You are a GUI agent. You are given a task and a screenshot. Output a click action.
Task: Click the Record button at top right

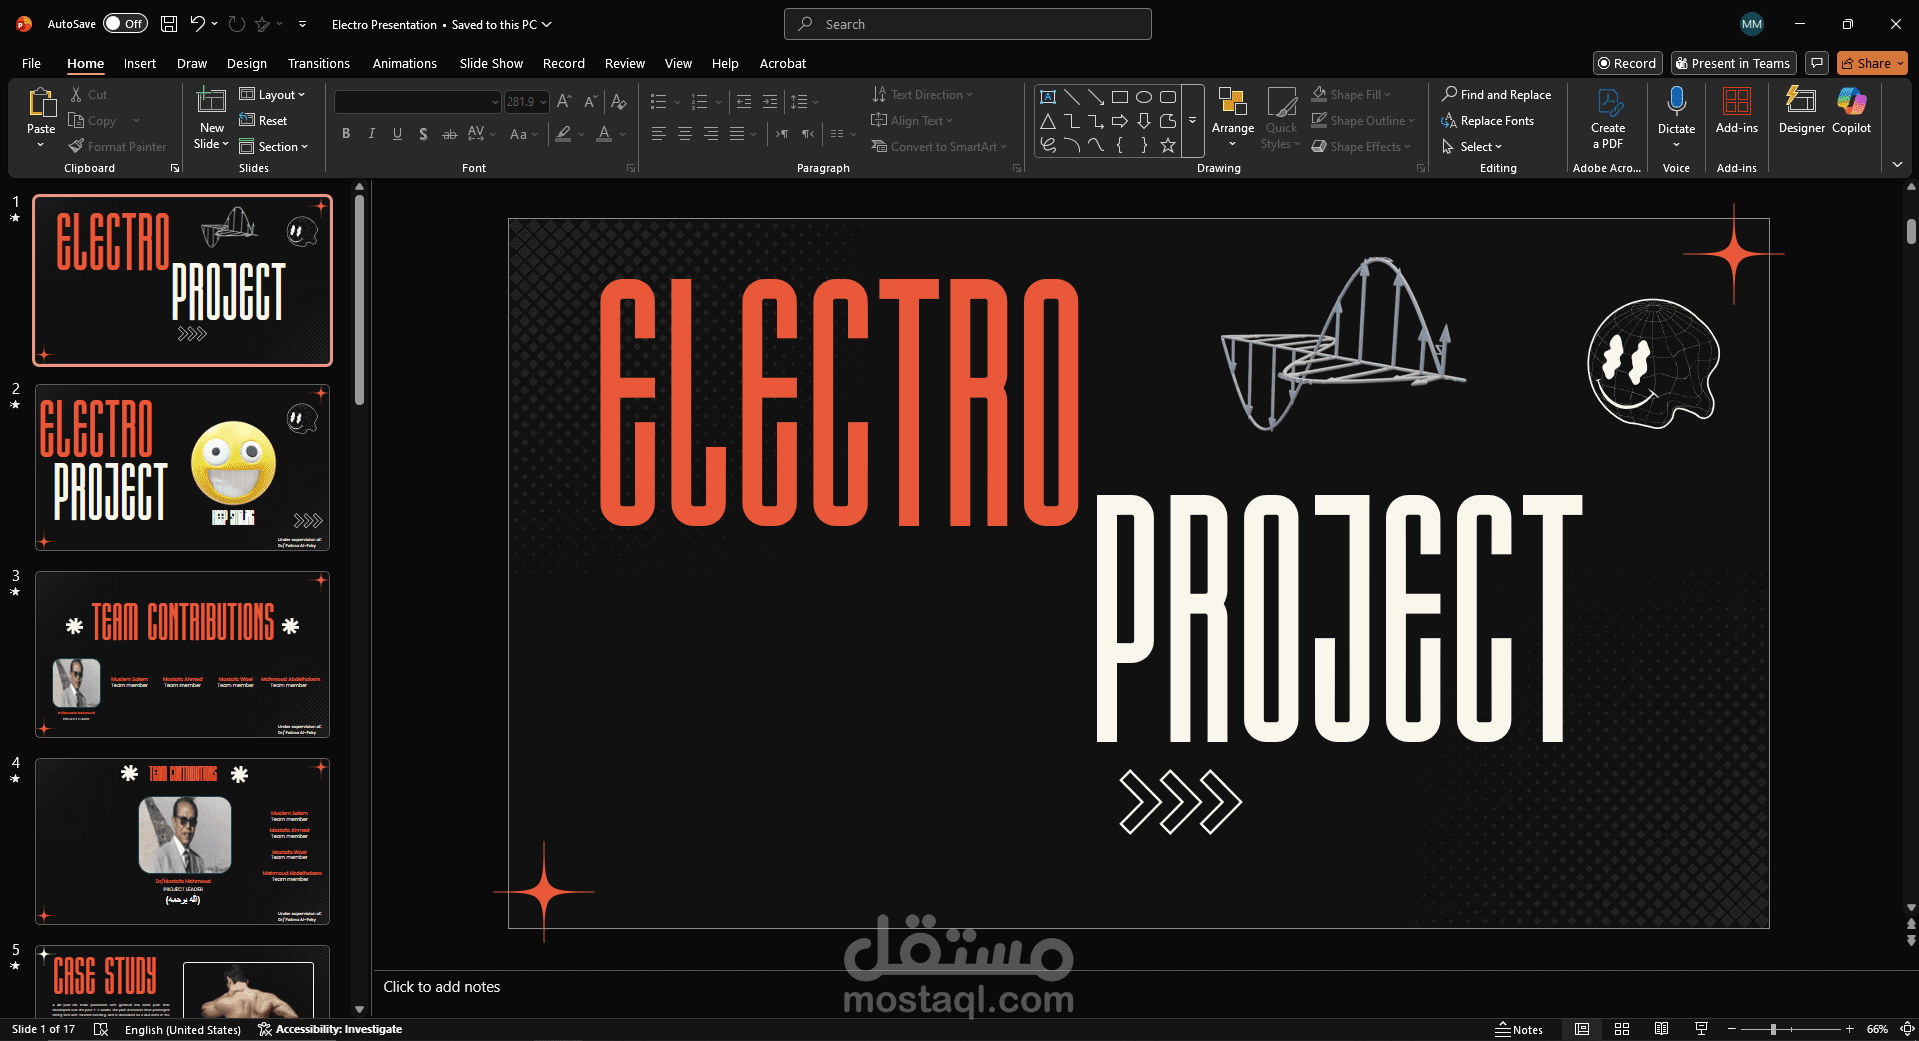(x=1627, y=63)
